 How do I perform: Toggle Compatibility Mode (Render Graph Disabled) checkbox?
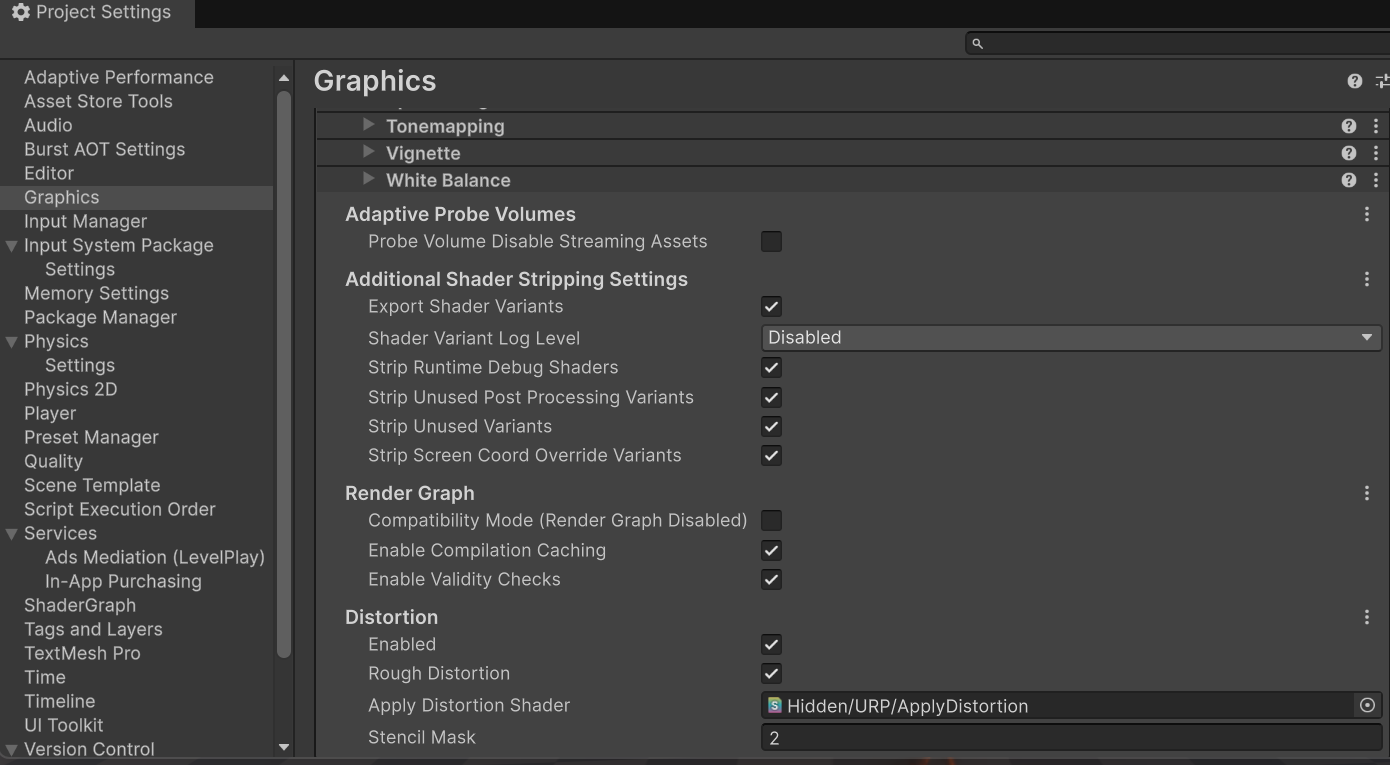[771, 521]
